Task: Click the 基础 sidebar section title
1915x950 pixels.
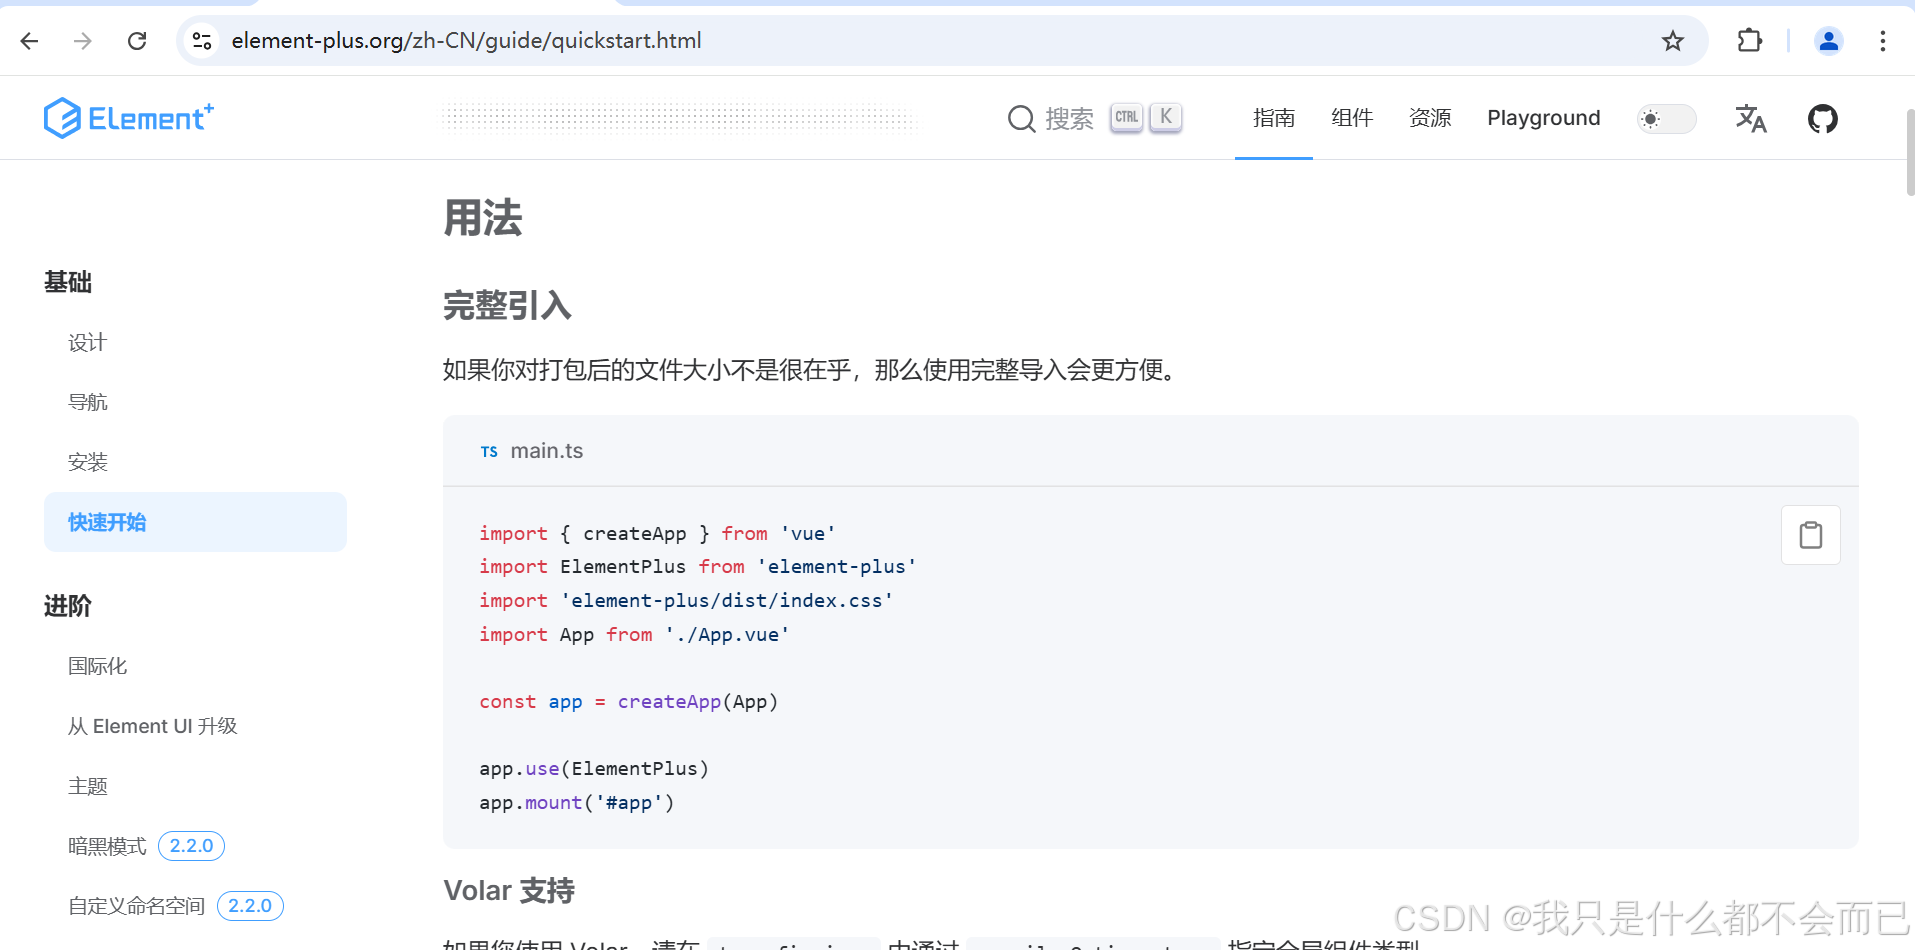Action: point(68,282)
